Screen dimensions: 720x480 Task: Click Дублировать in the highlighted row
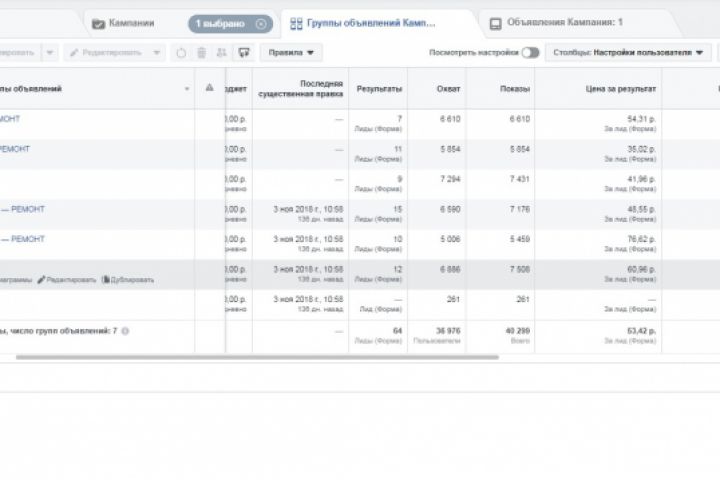click(128, 280)
